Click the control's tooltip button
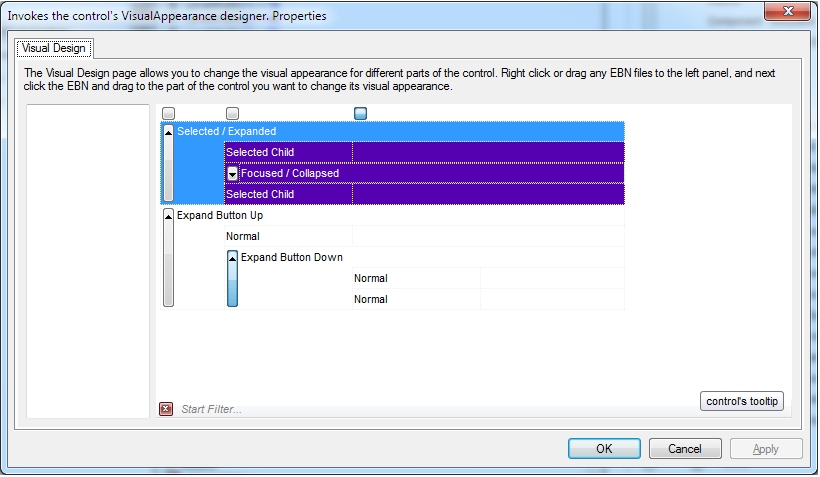Image resolution: width=820 pixels, height=477 pixels. pyautogui.click(x=742, y=401)
